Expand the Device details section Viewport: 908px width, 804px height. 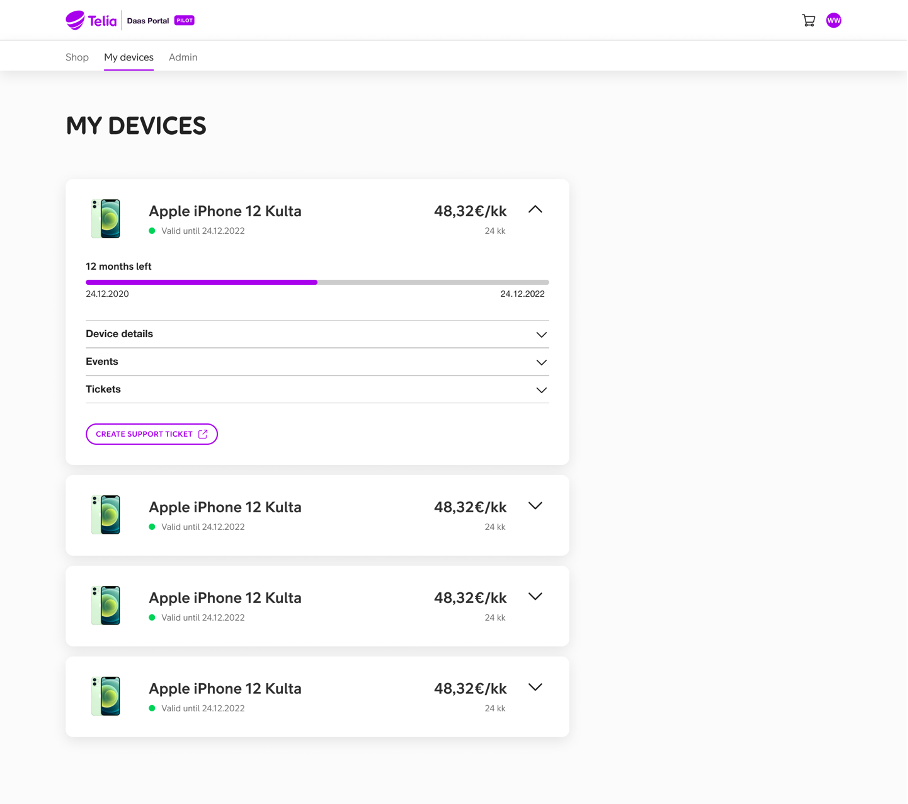click(x=317, y=334)
